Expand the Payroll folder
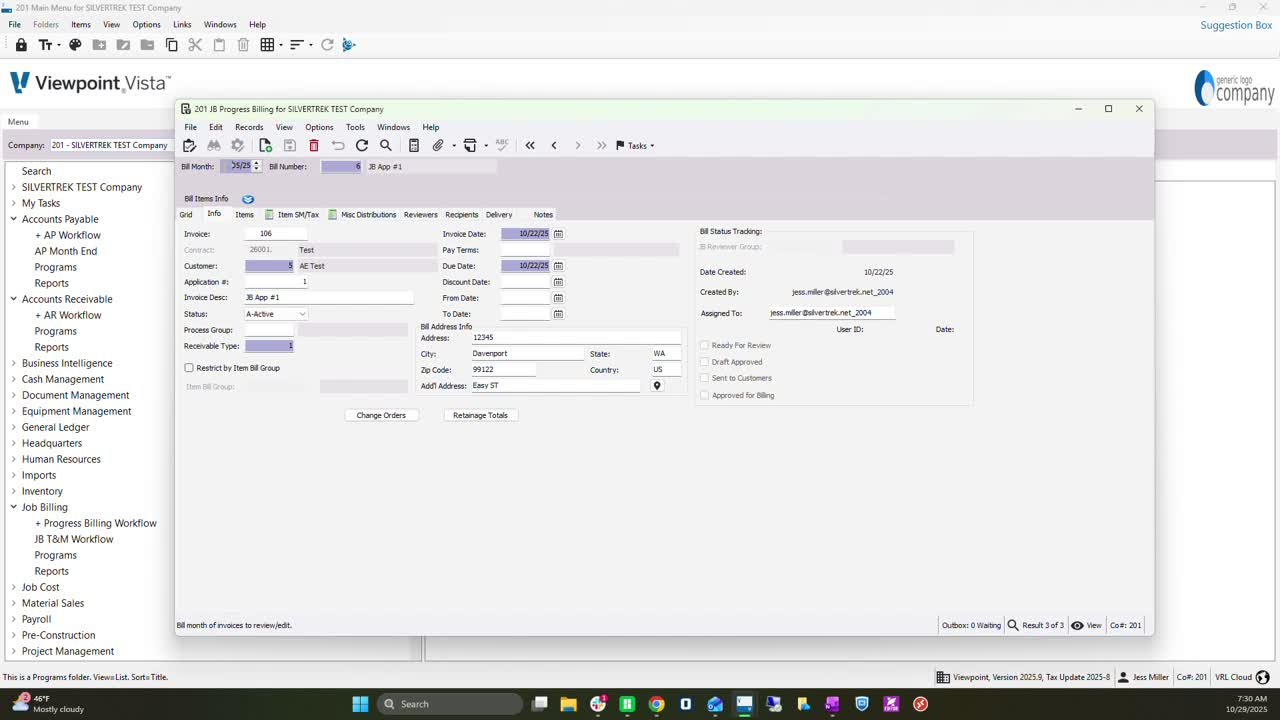 [x=14, y=619]
